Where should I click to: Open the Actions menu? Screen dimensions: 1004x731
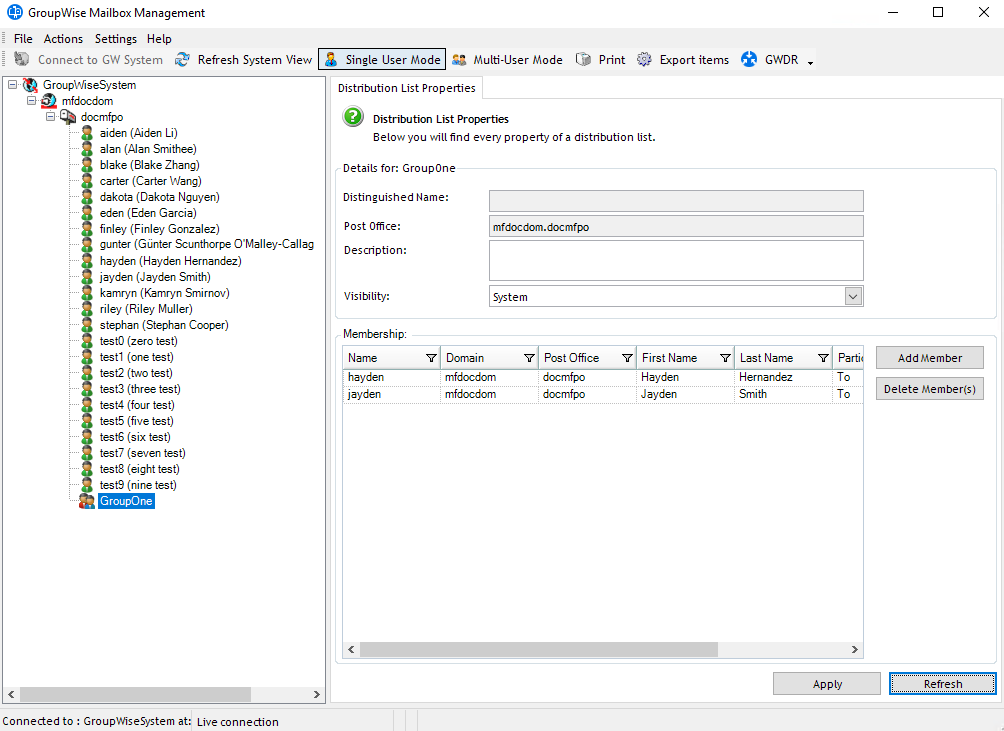(63, 38)
